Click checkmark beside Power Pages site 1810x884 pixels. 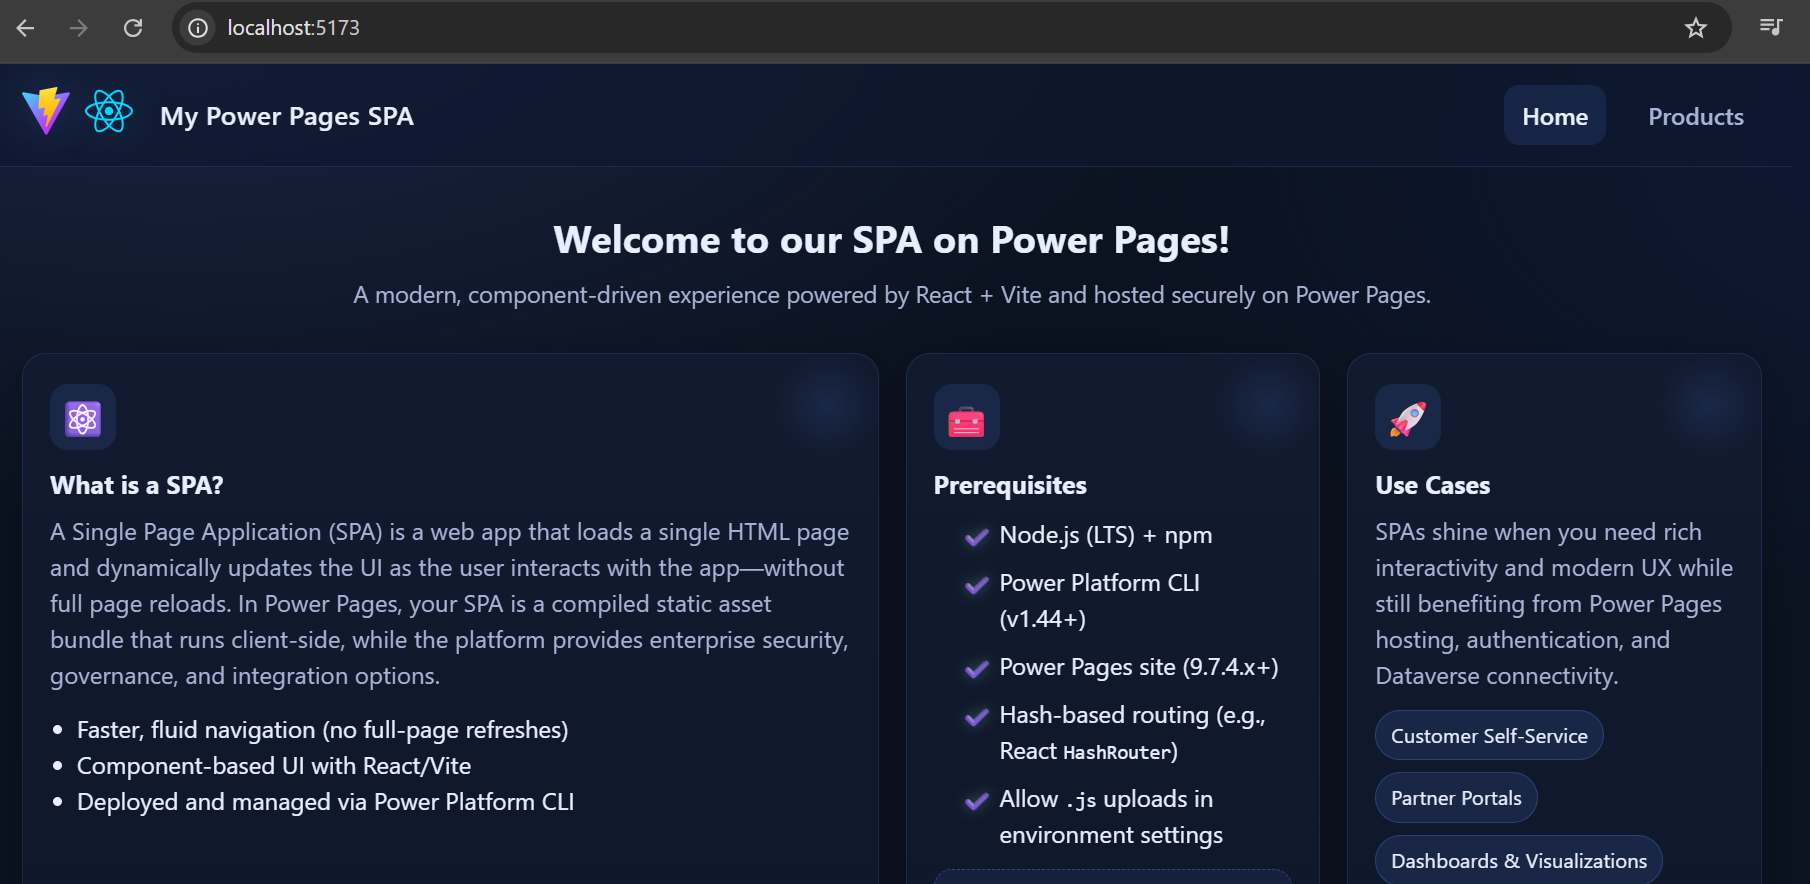976,669
